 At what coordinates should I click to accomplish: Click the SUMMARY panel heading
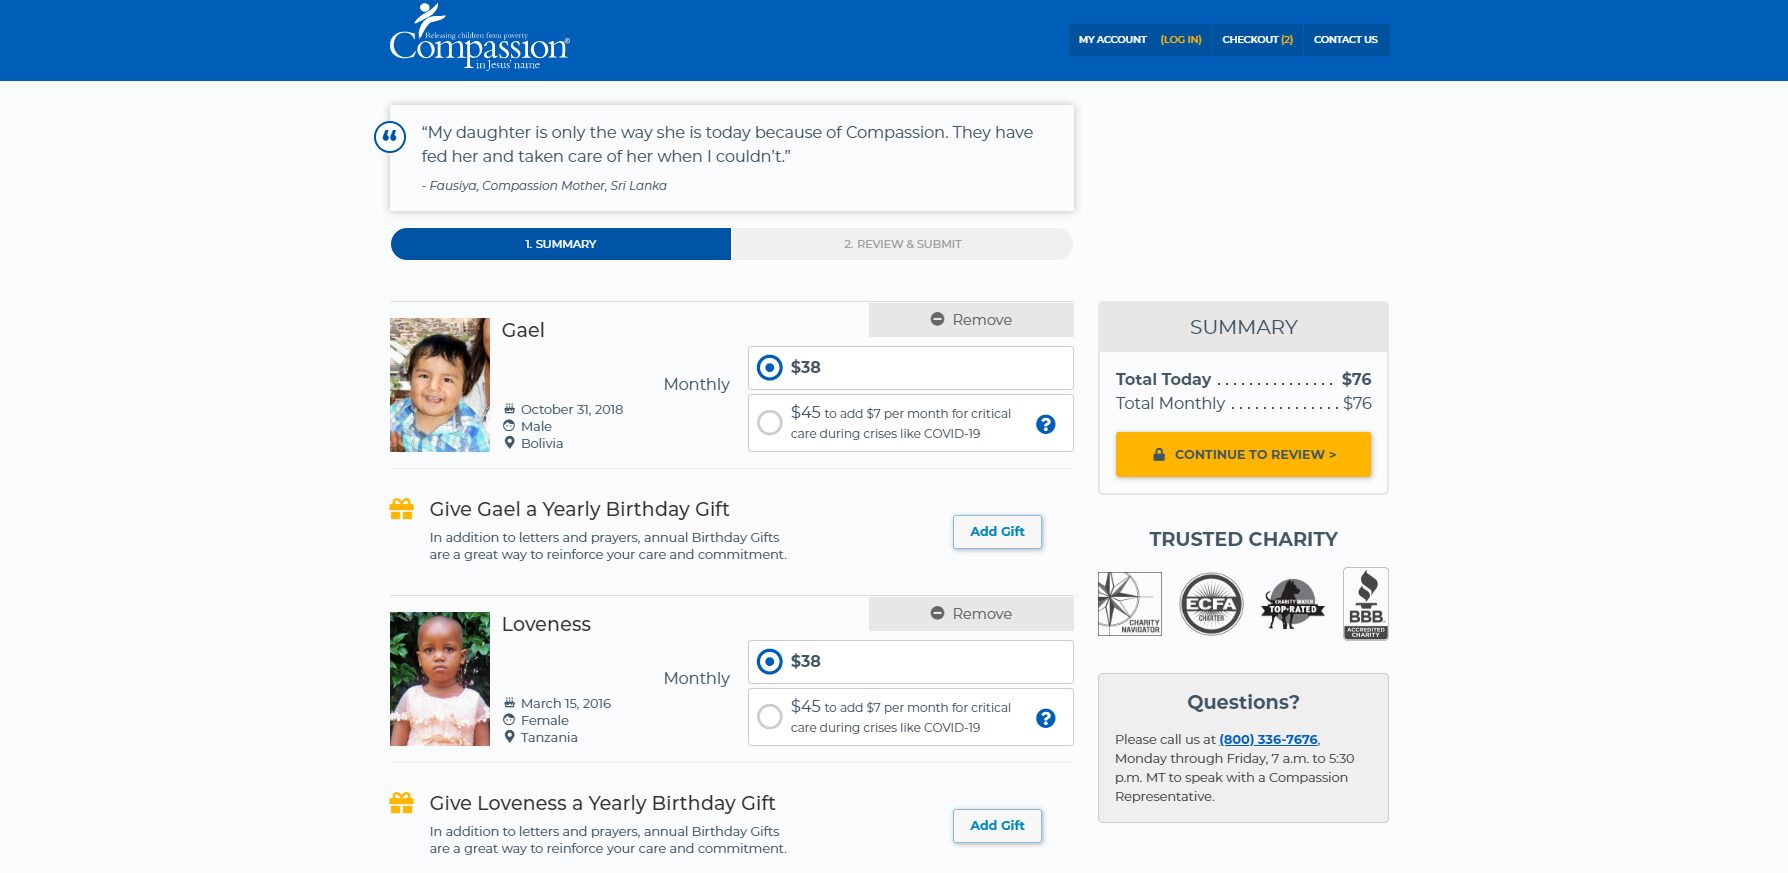(x=1243, y=327)
